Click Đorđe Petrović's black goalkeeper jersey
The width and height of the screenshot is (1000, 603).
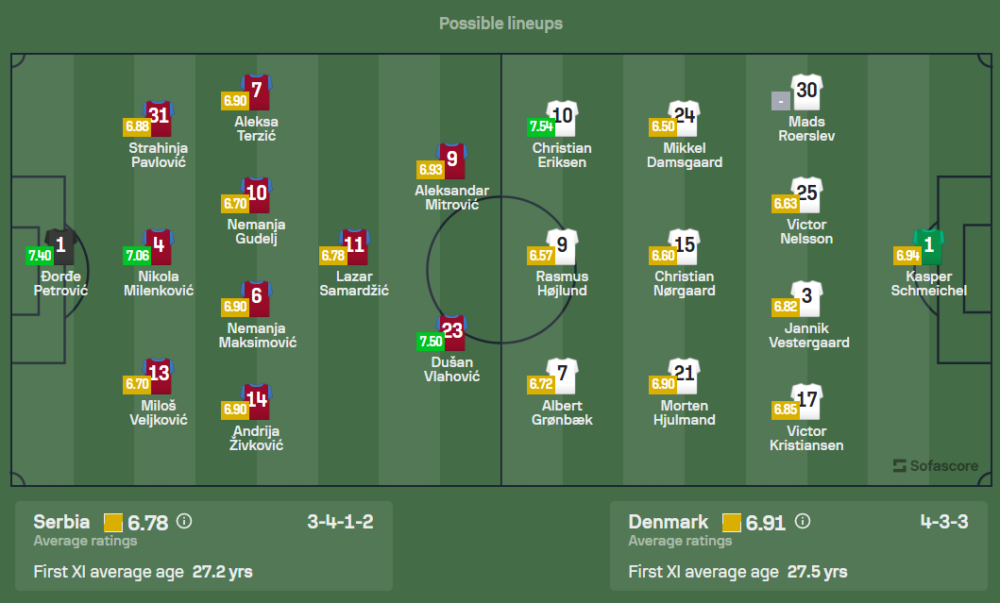[x=61, y=247]
